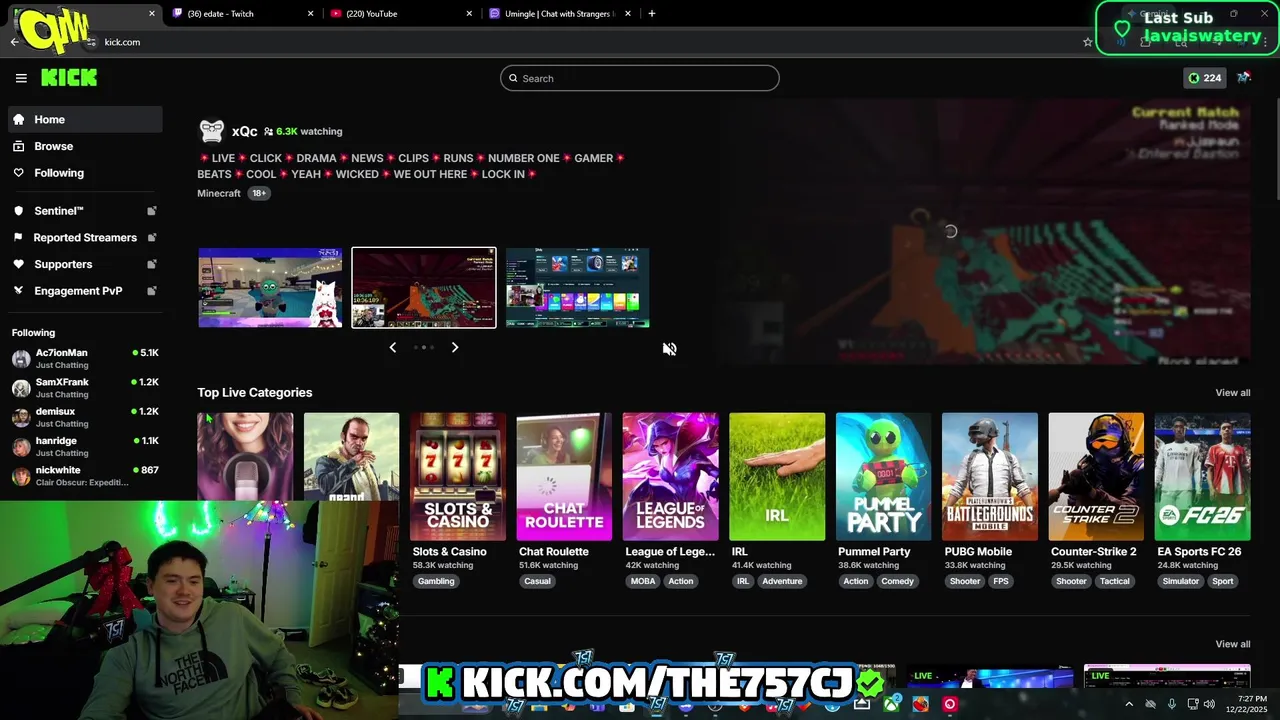Show hidden system tray icons chevron
This screenshot has width=1280, height=720.
1129,704
